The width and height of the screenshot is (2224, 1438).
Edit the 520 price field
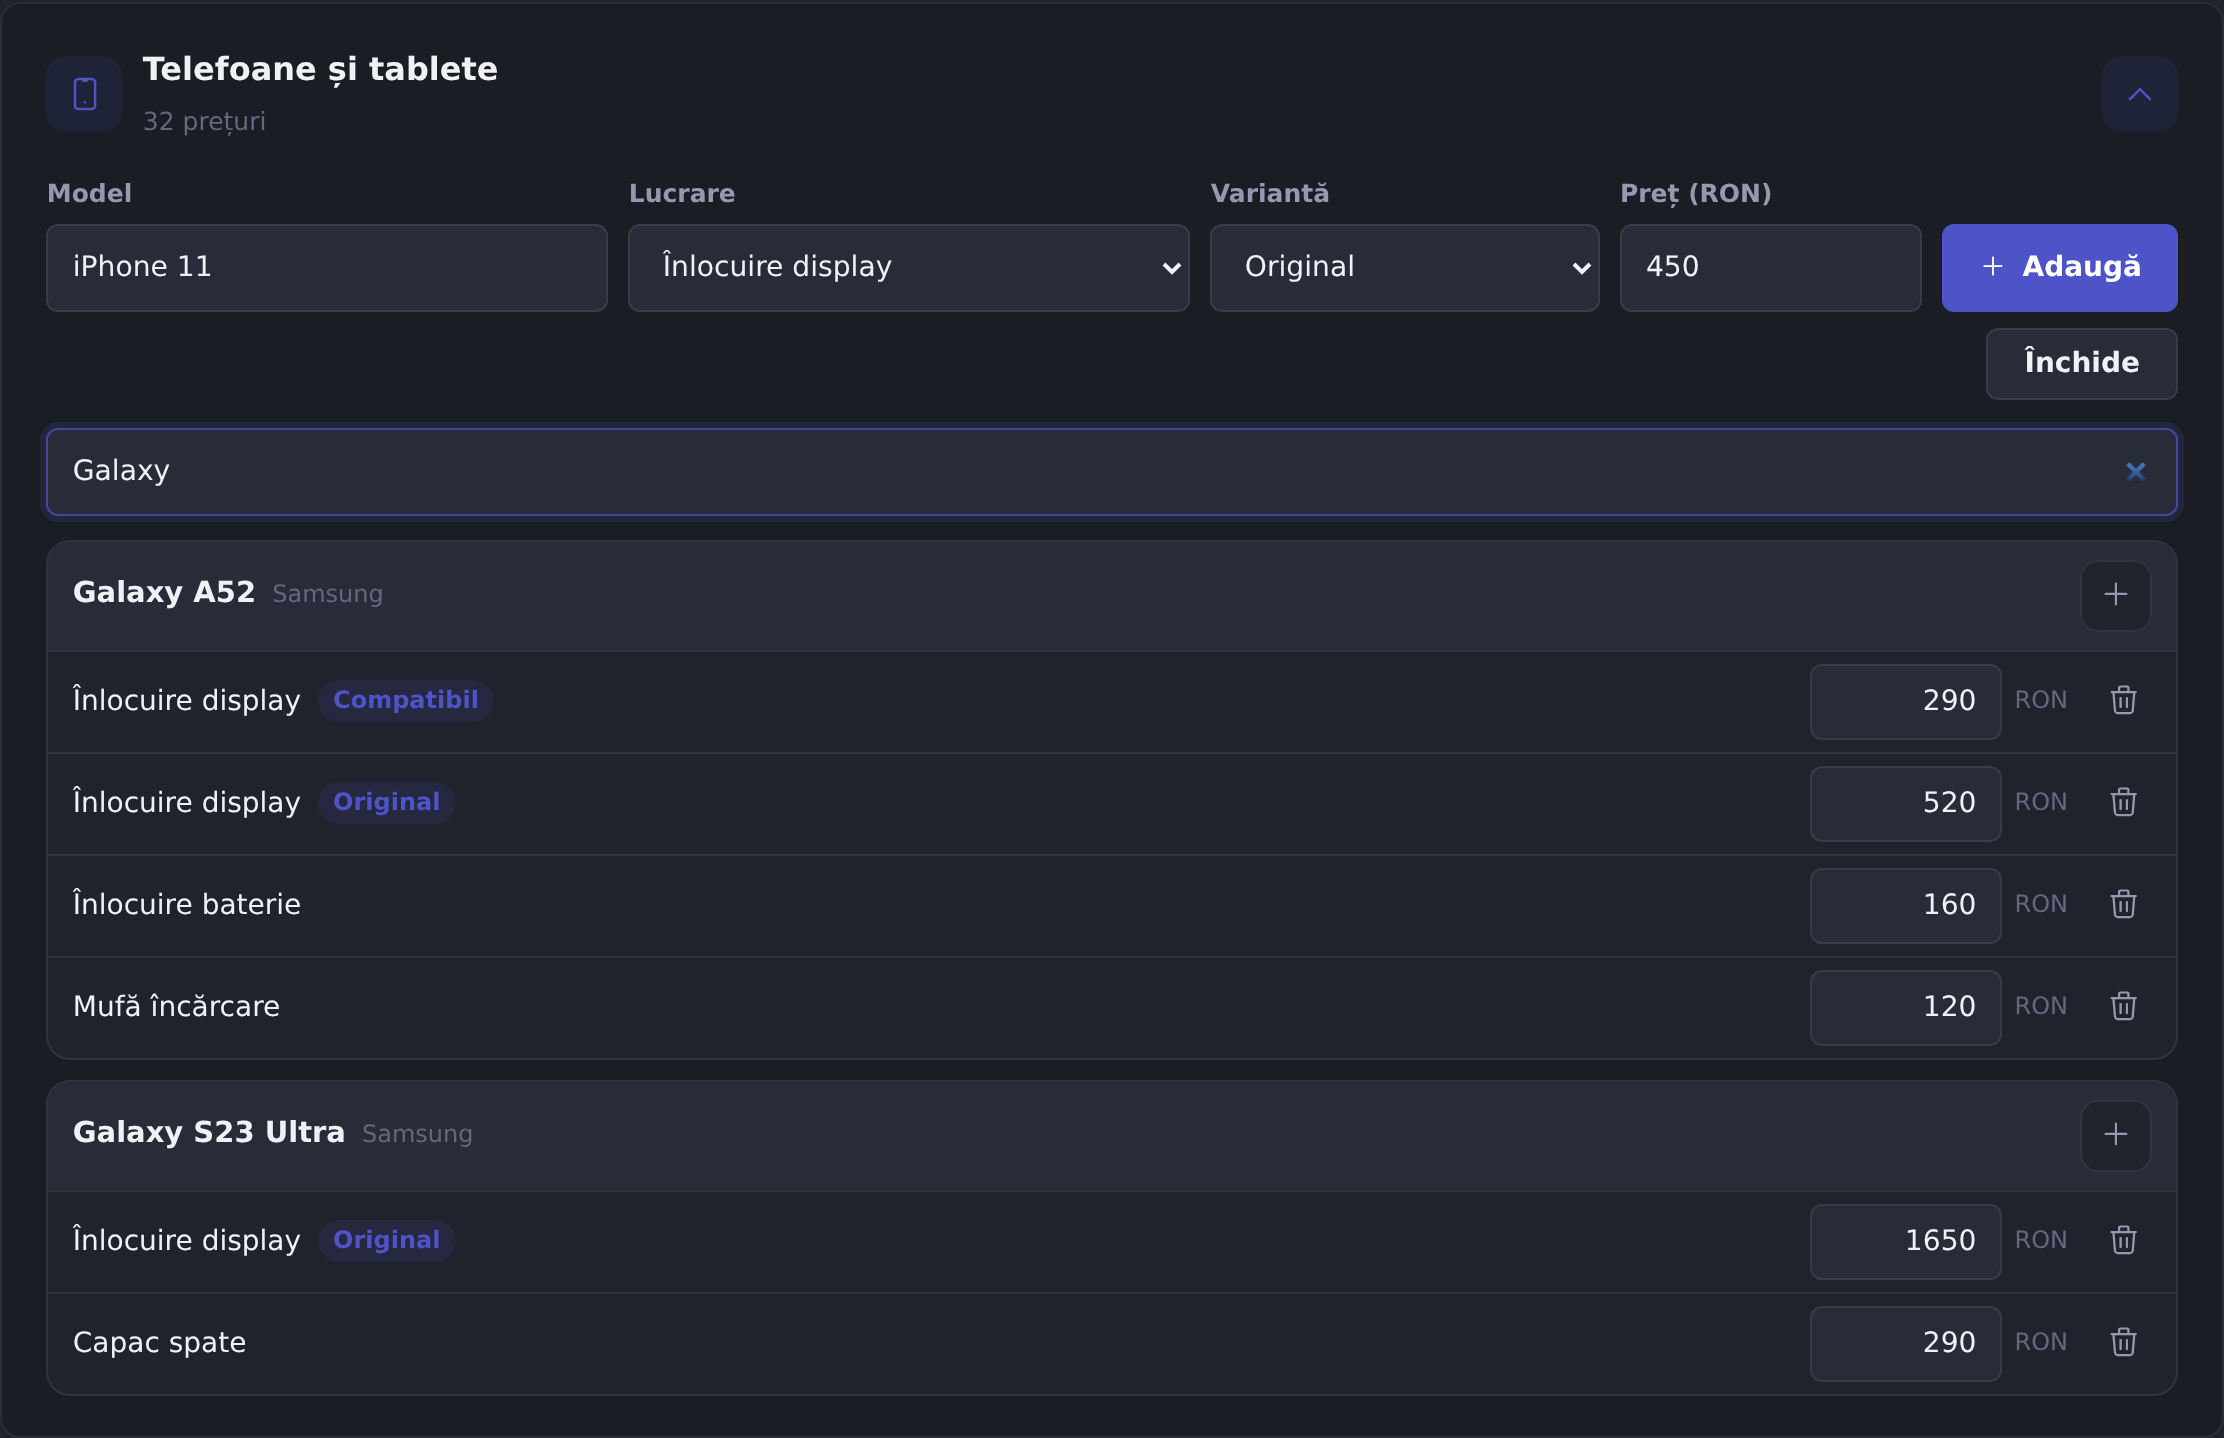(1905, 804)
